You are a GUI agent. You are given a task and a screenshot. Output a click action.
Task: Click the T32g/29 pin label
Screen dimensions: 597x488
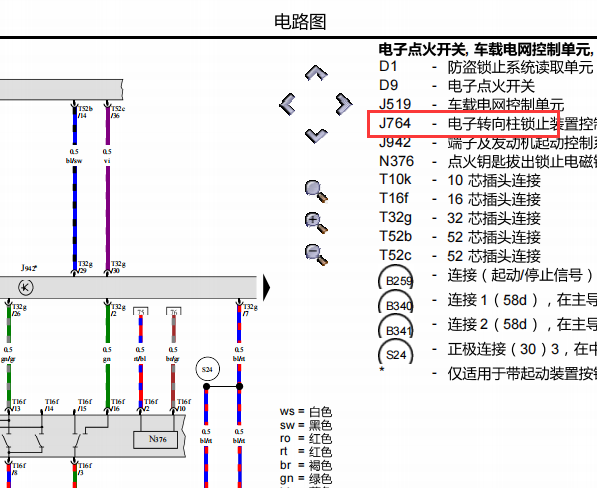click(x=85, y=267)
